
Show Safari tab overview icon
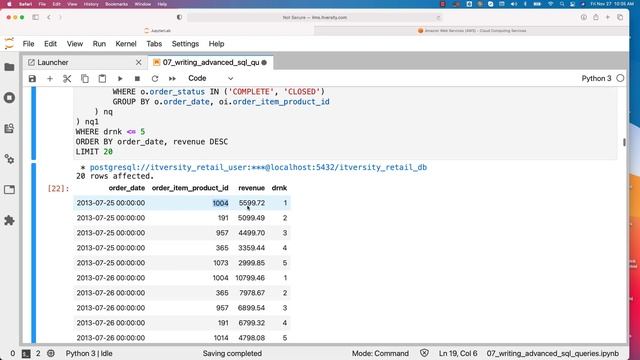tap(620, 17)
